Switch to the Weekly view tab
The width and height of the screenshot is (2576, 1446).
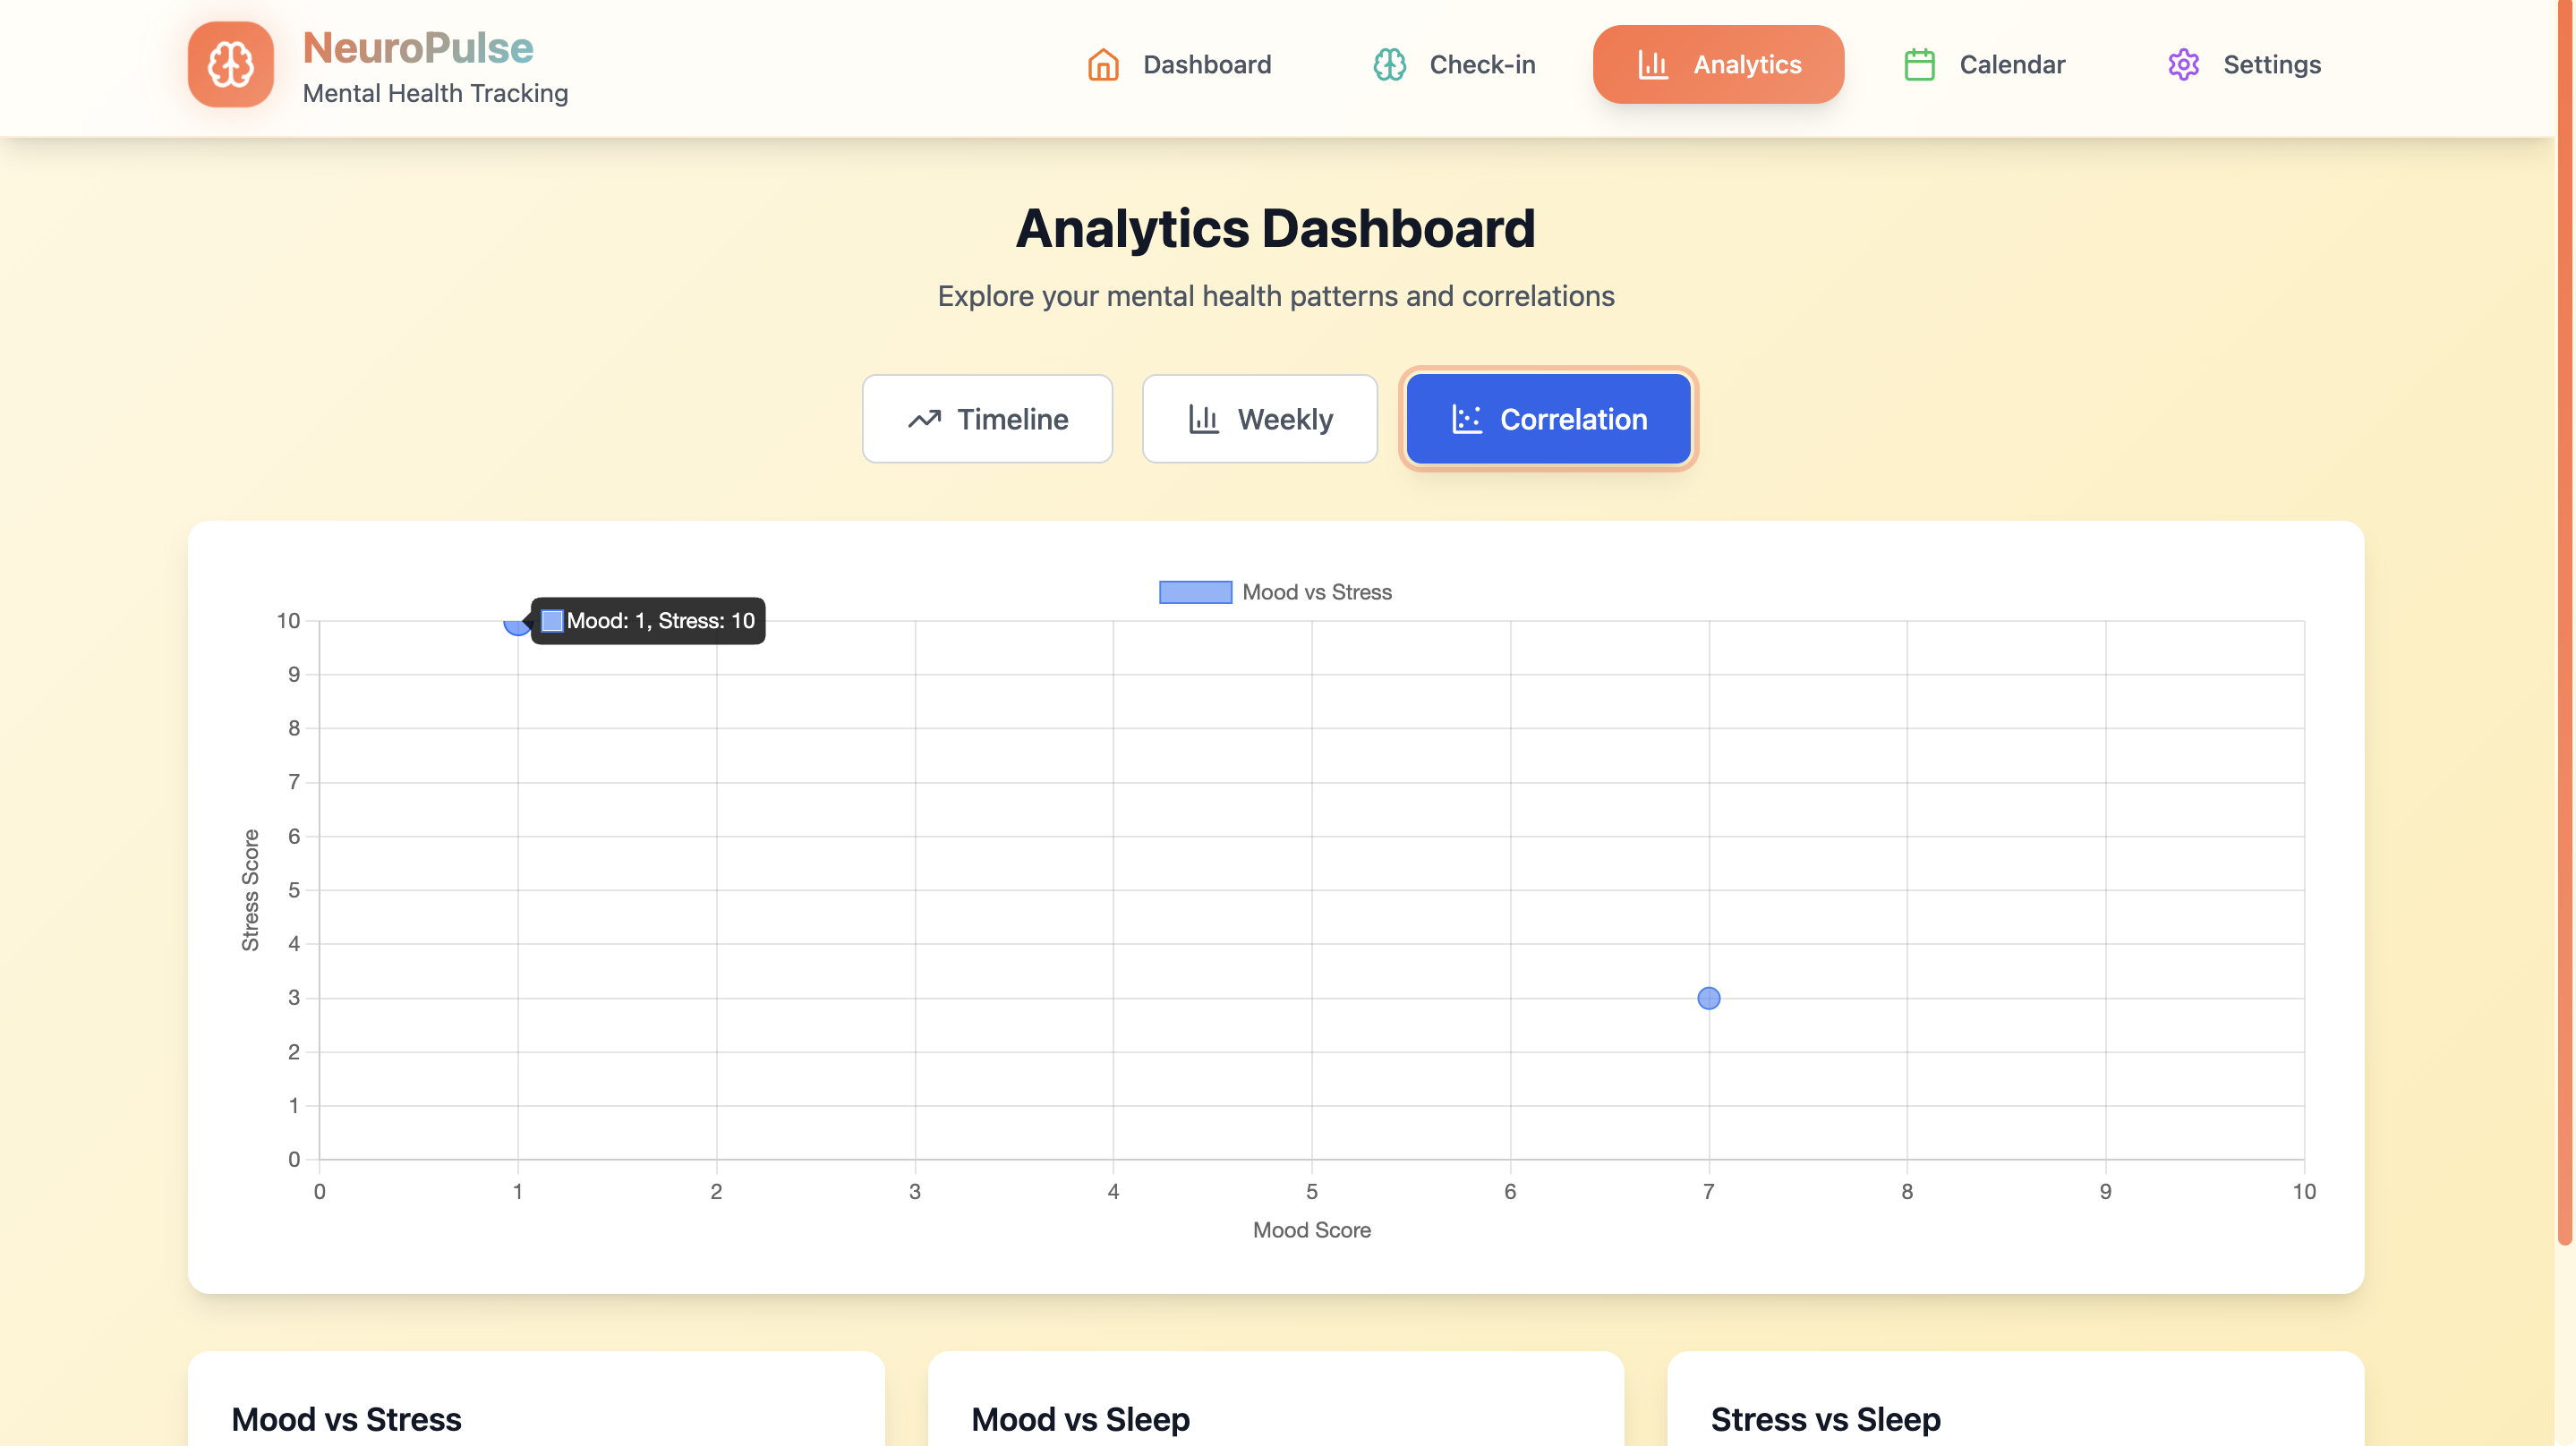(1259, 419)
